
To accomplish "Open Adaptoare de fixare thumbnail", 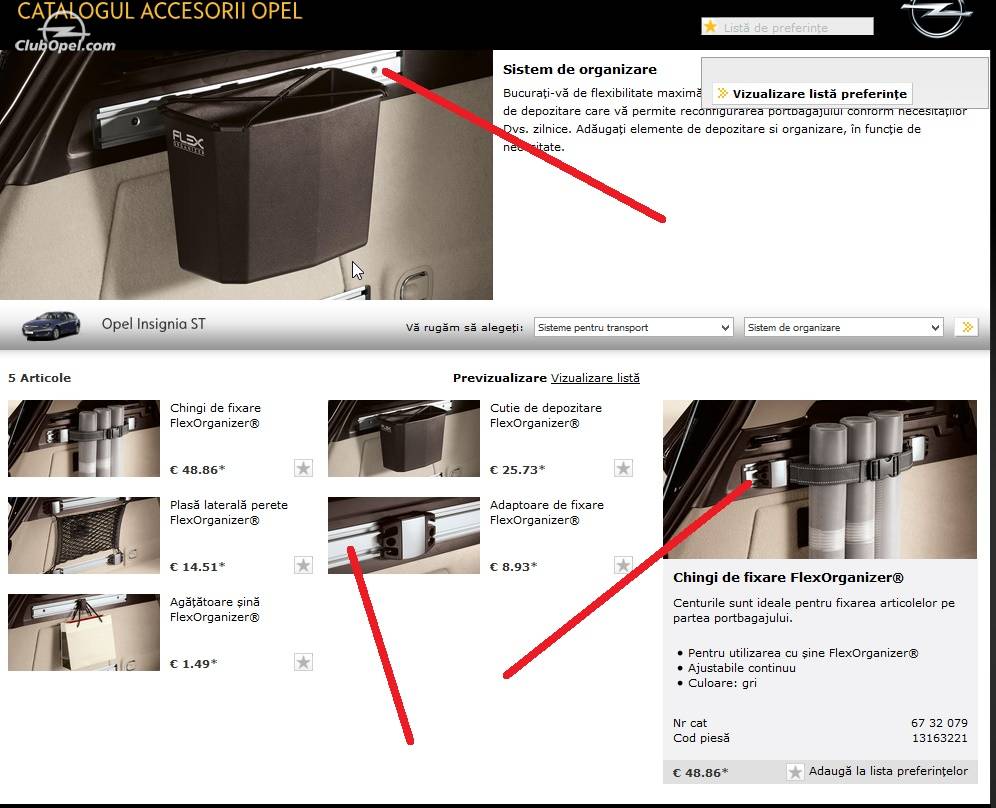I will coord(404,535).
